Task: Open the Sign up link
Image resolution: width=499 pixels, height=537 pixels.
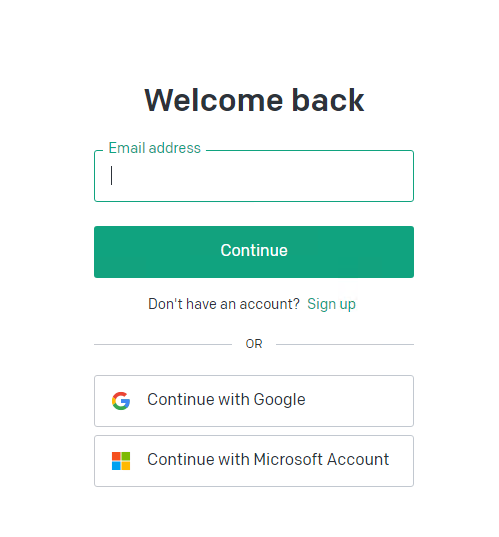Action: tap(331, 304)
